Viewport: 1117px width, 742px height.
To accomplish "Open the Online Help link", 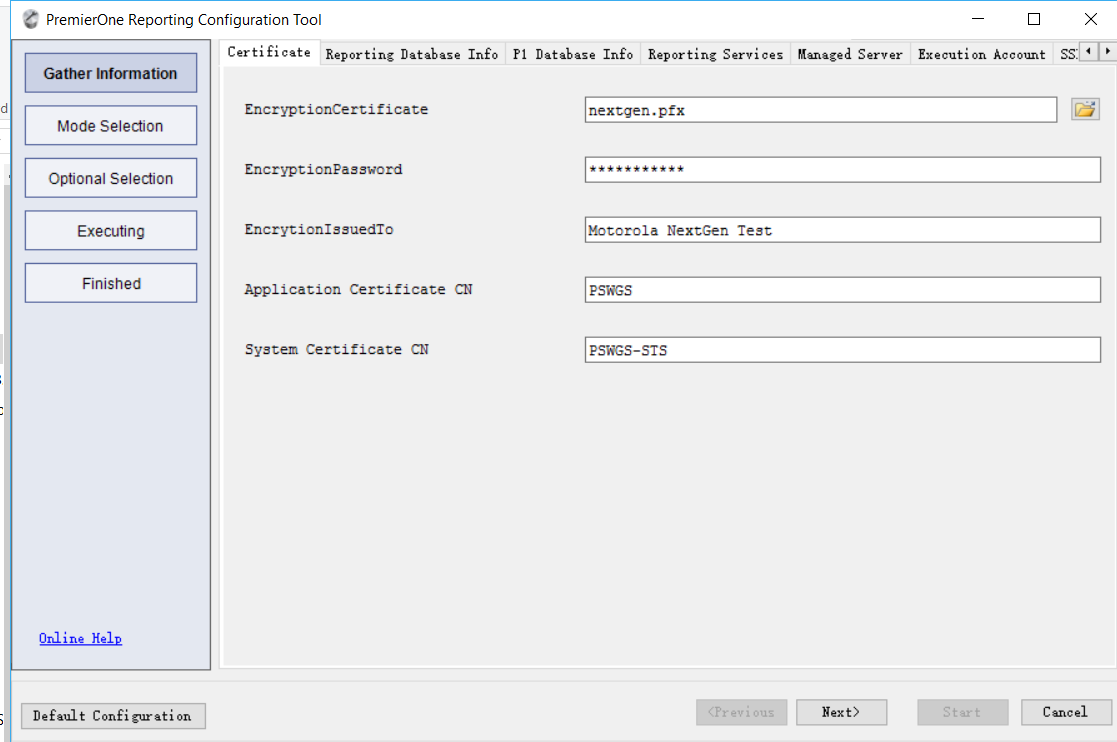I will pos(80,639).
